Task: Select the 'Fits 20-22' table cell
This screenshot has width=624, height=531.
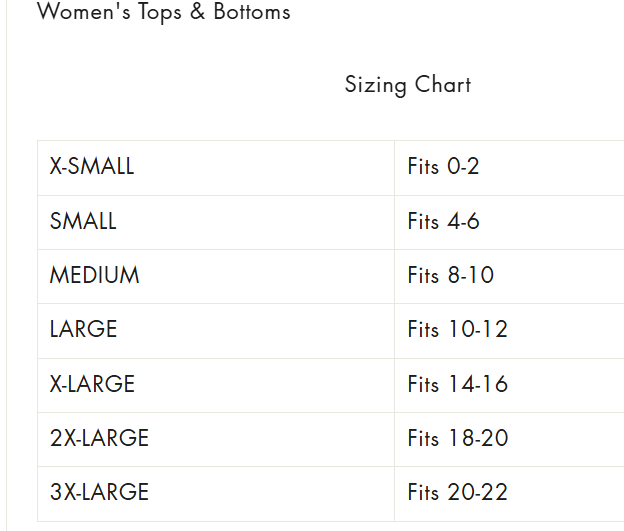Action: pyautogui.click(x=457, y=492)
